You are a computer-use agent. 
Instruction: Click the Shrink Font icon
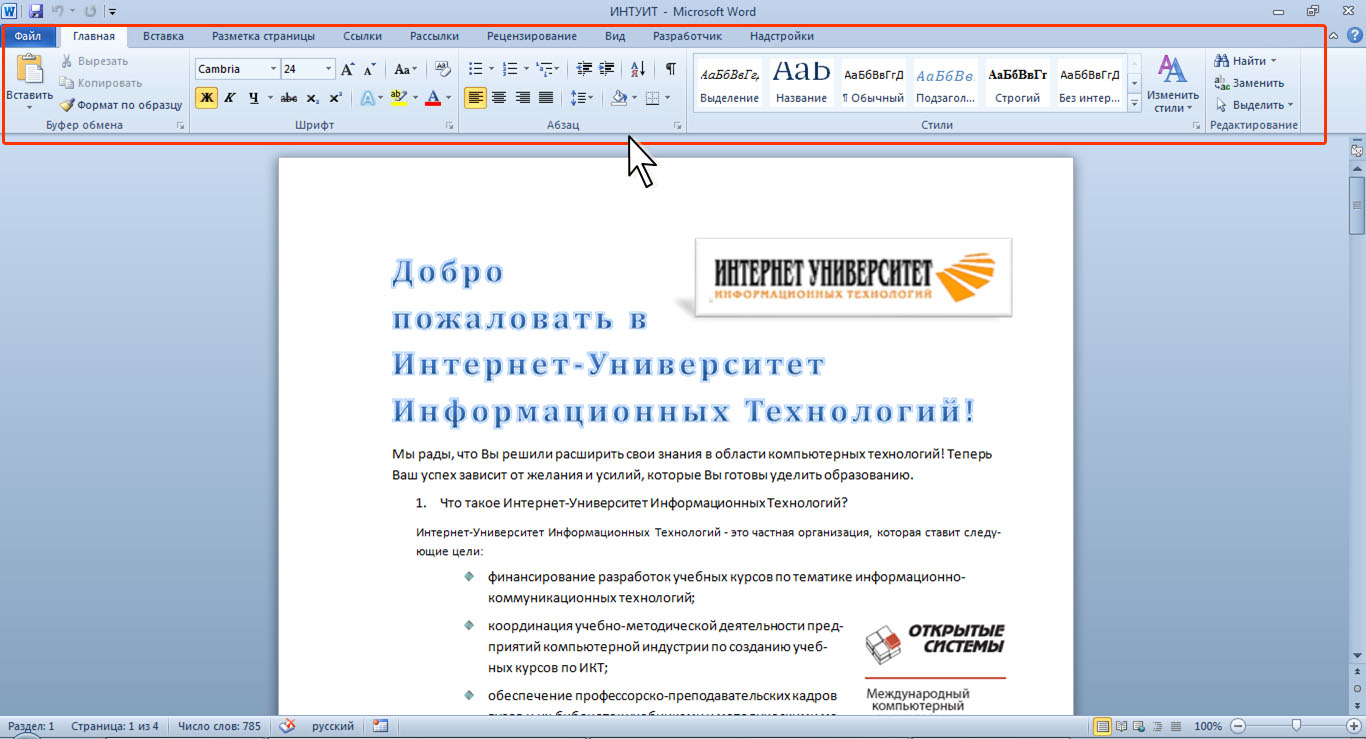[x=369, y=69]
